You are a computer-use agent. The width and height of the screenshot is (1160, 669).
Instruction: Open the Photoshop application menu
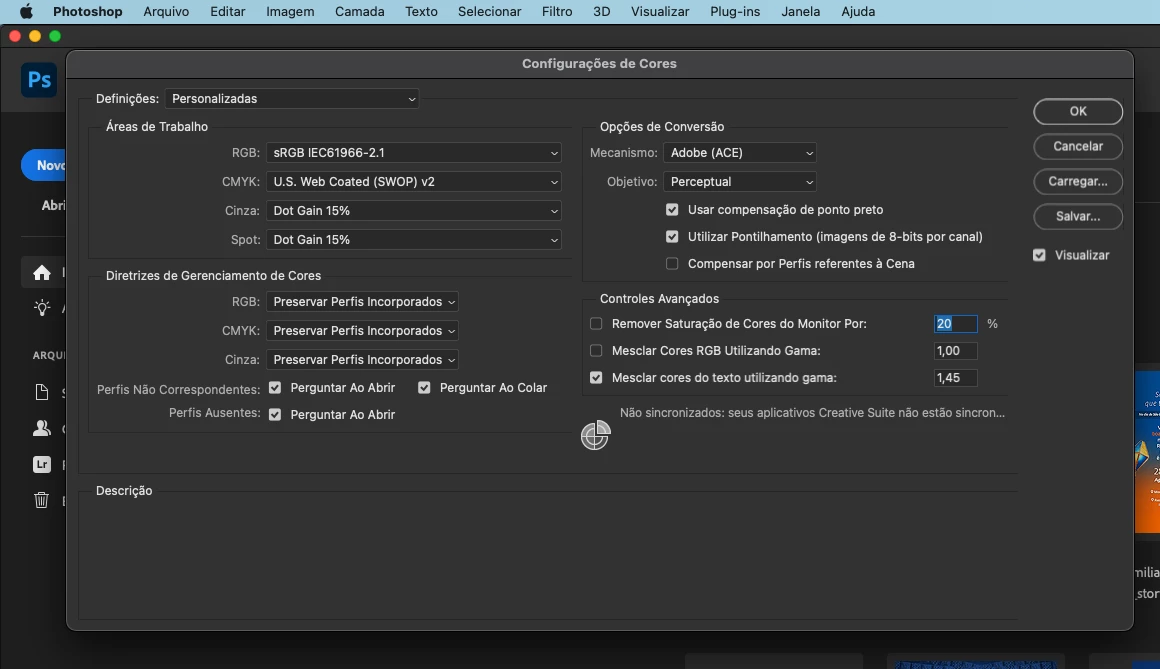tap(87, 12)
